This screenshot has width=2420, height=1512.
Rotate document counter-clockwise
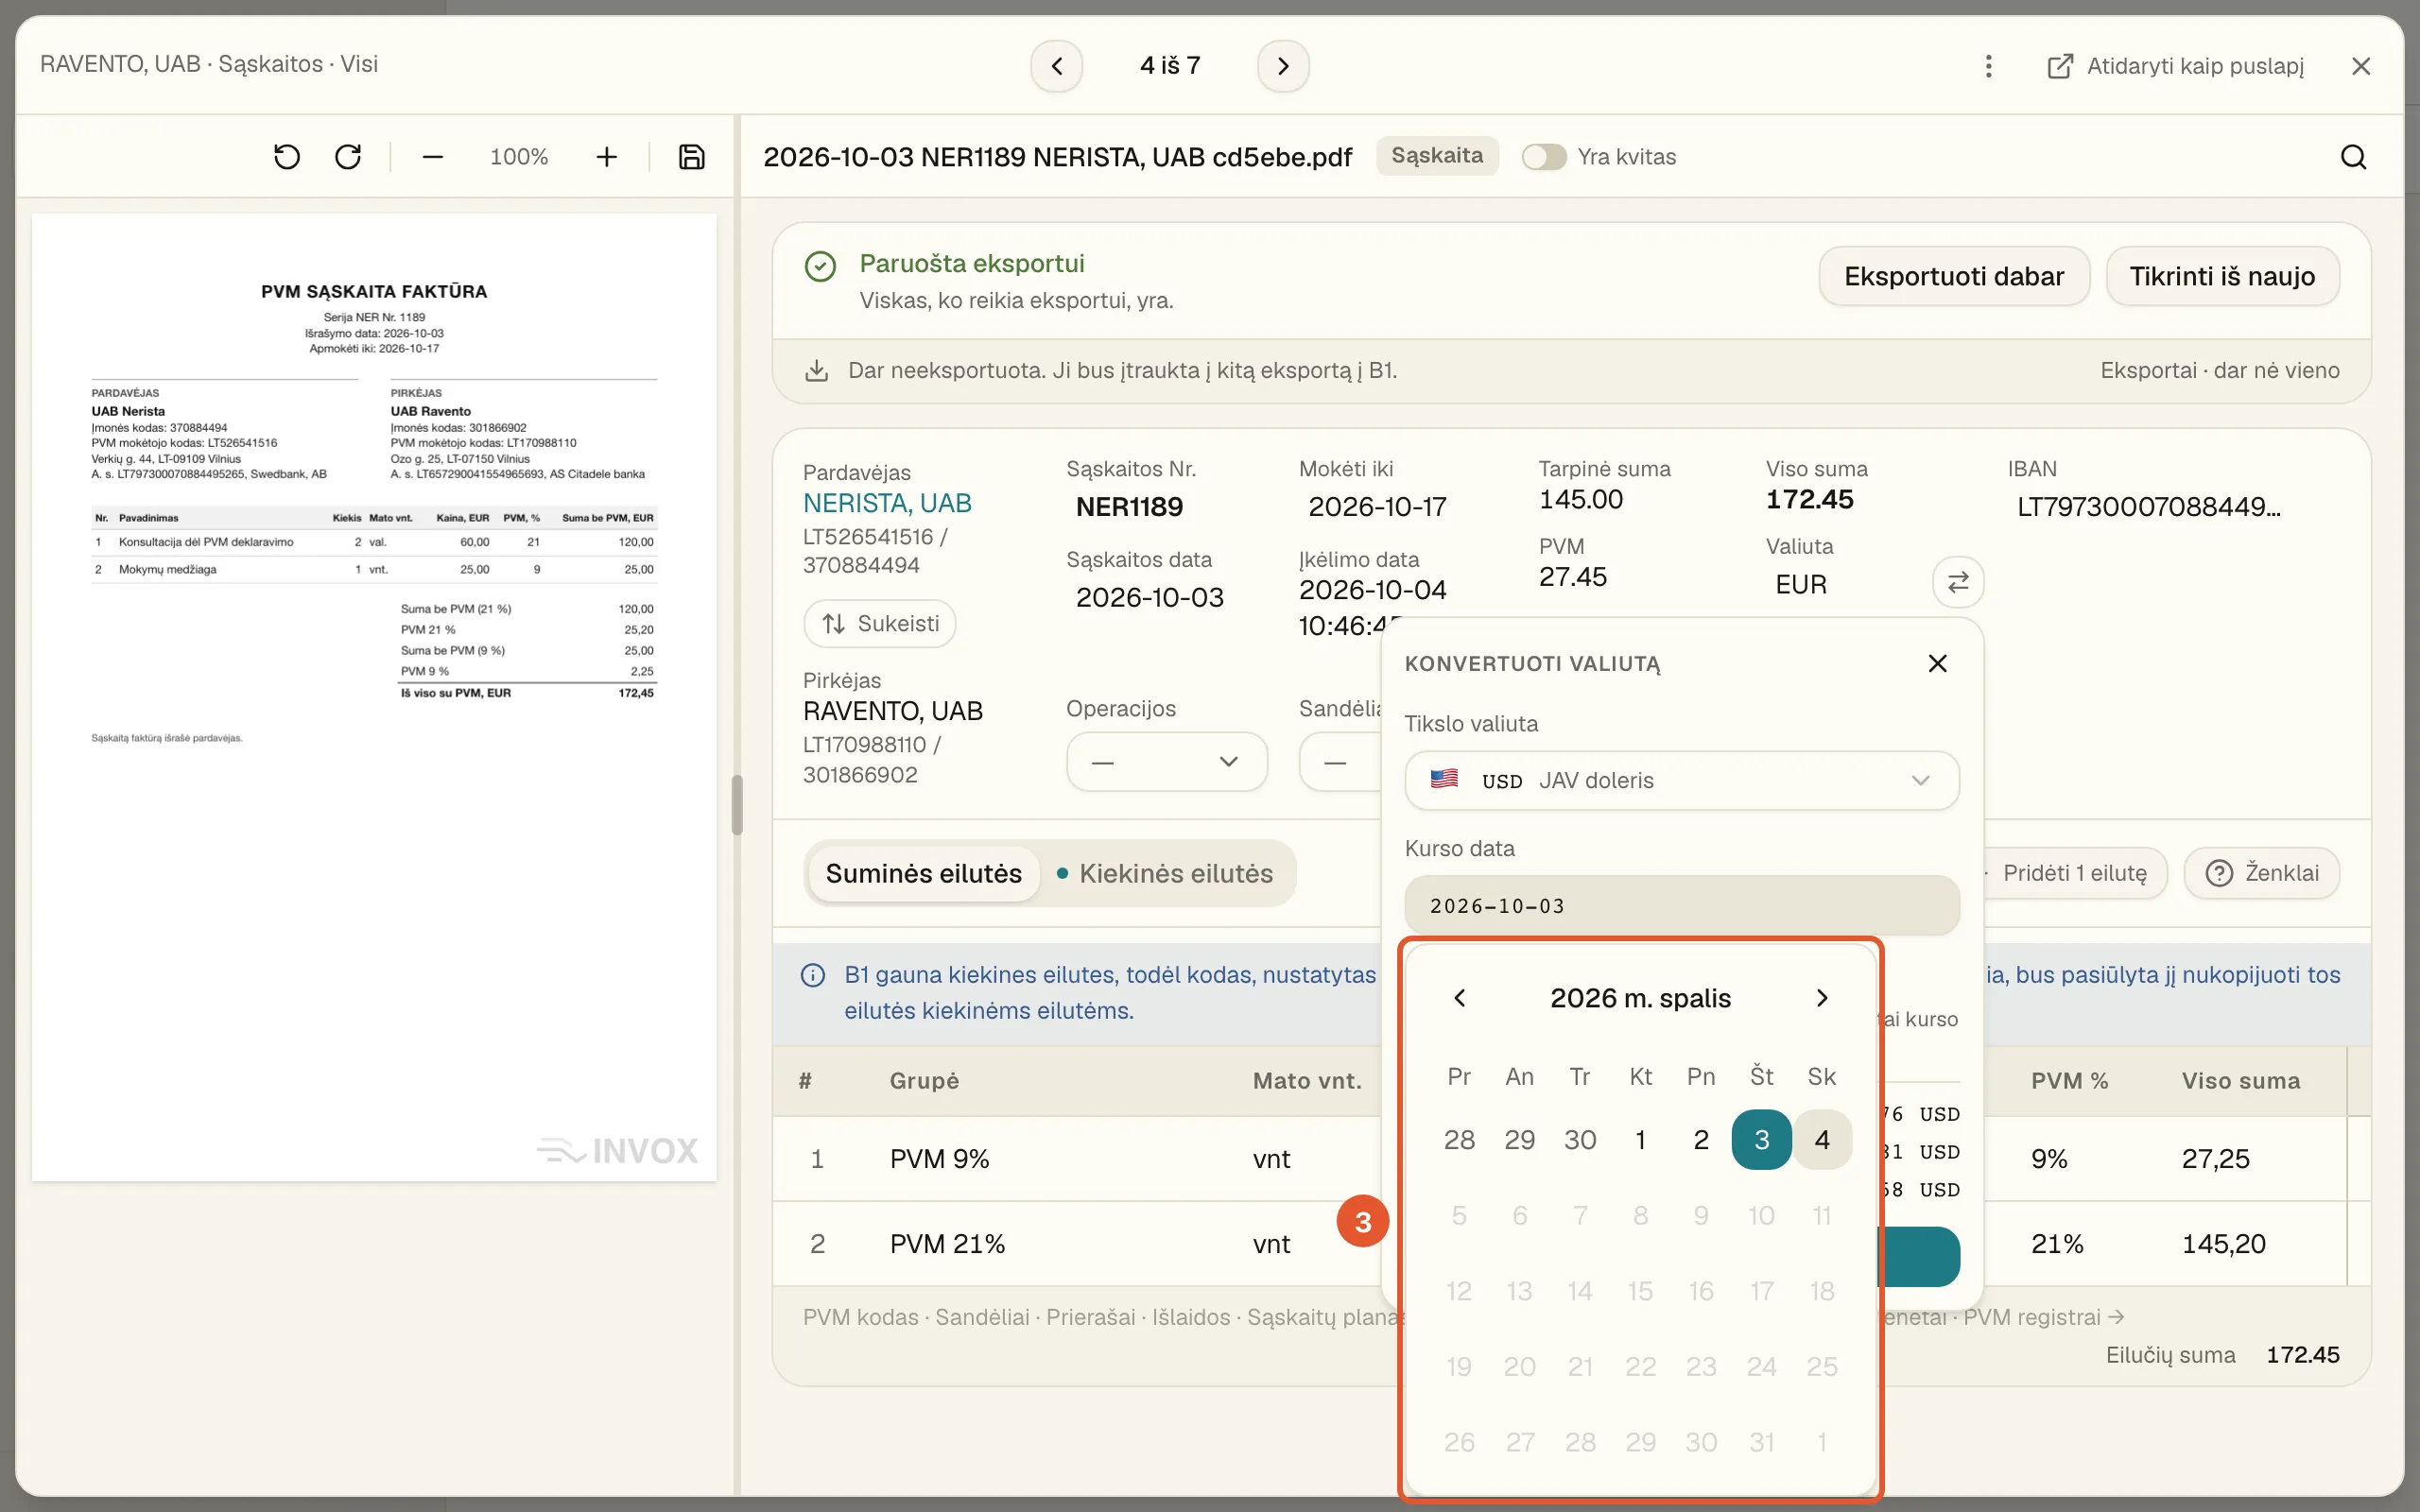pos(287,157)
